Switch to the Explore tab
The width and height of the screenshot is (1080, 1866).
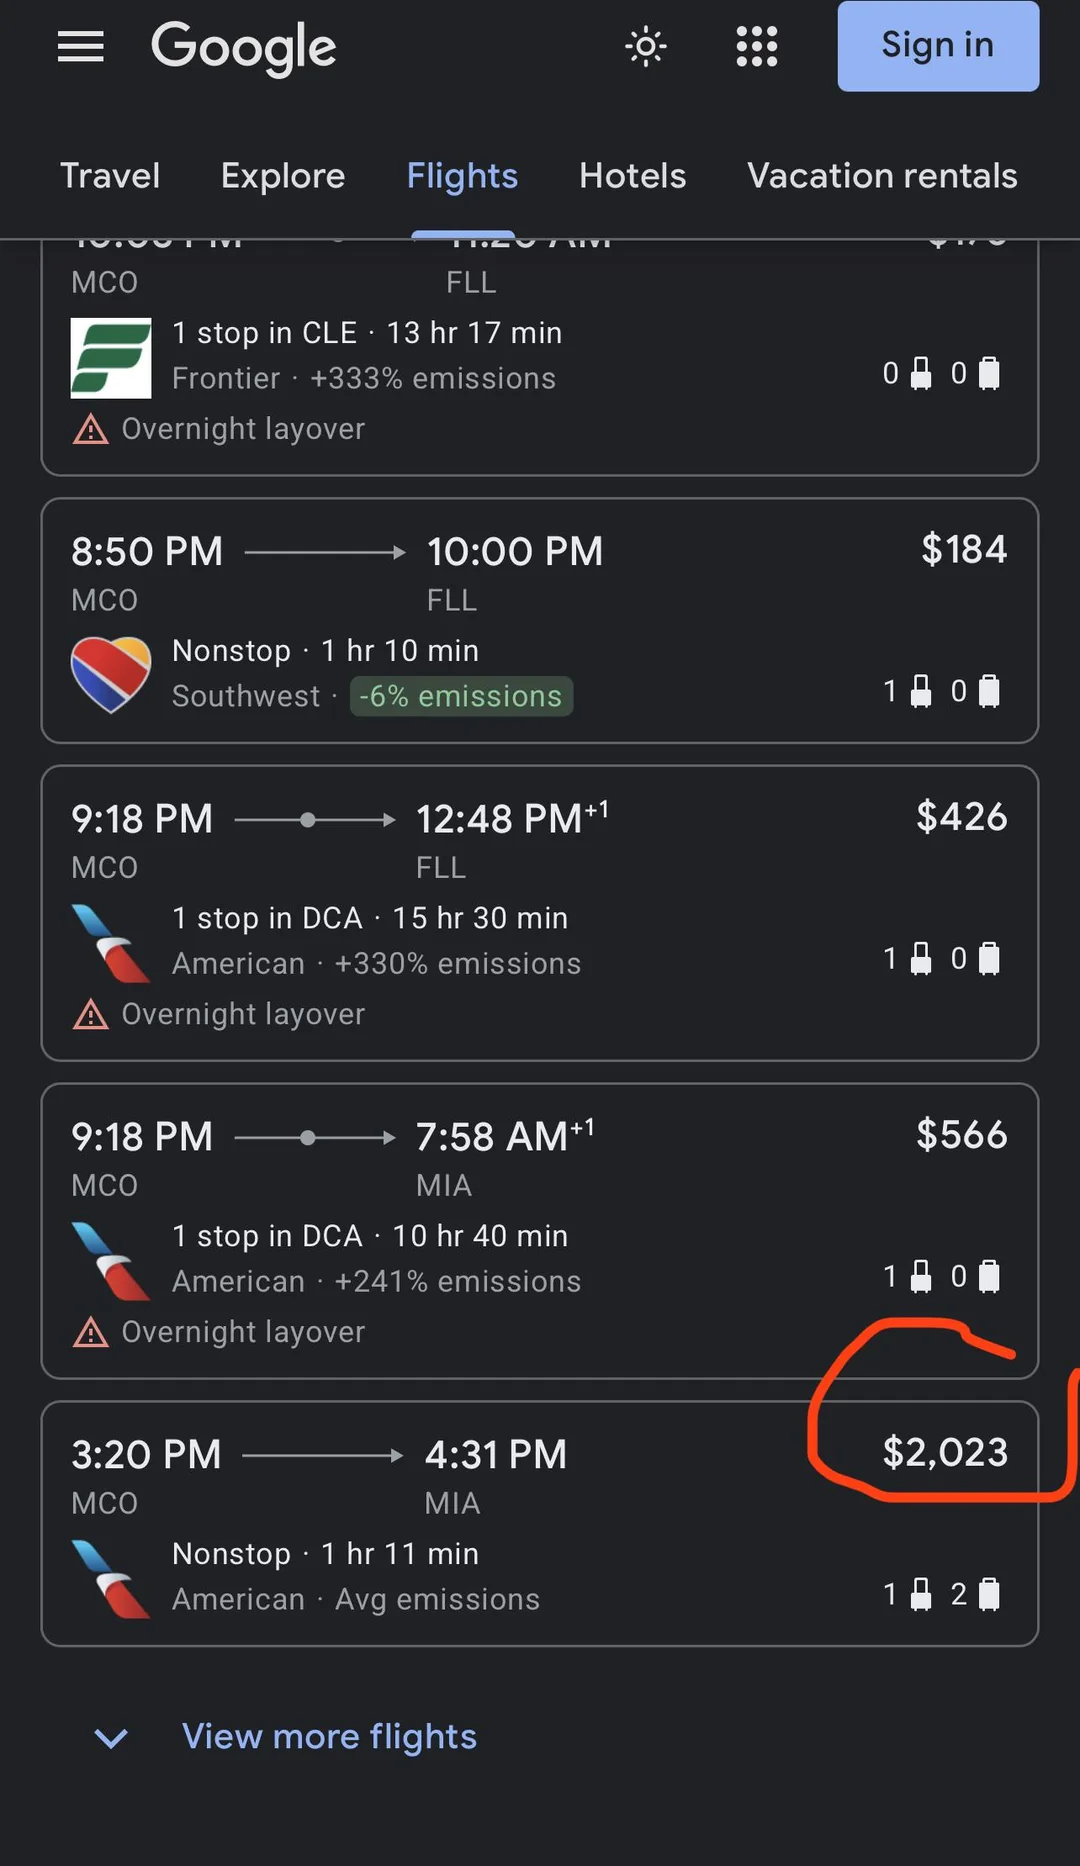[x=283, y=176]
